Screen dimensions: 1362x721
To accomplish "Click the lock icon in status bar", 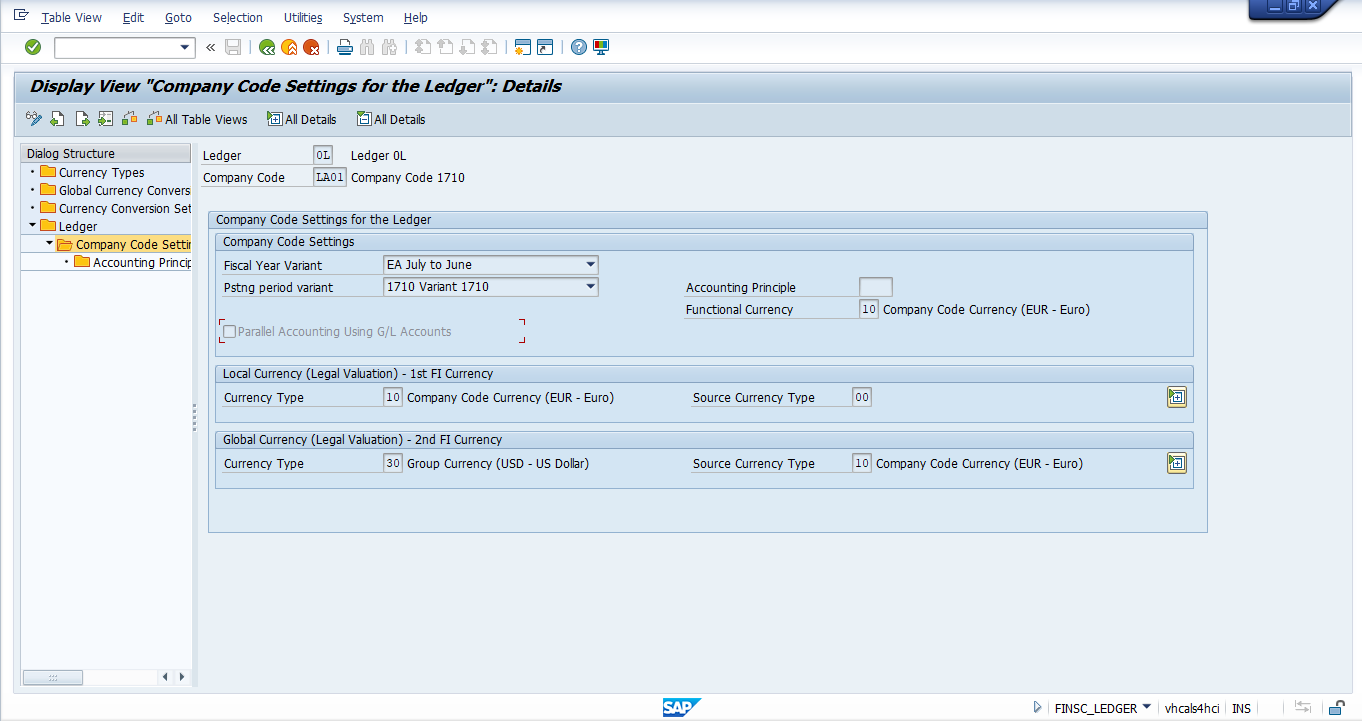I will click(1336, 708).
